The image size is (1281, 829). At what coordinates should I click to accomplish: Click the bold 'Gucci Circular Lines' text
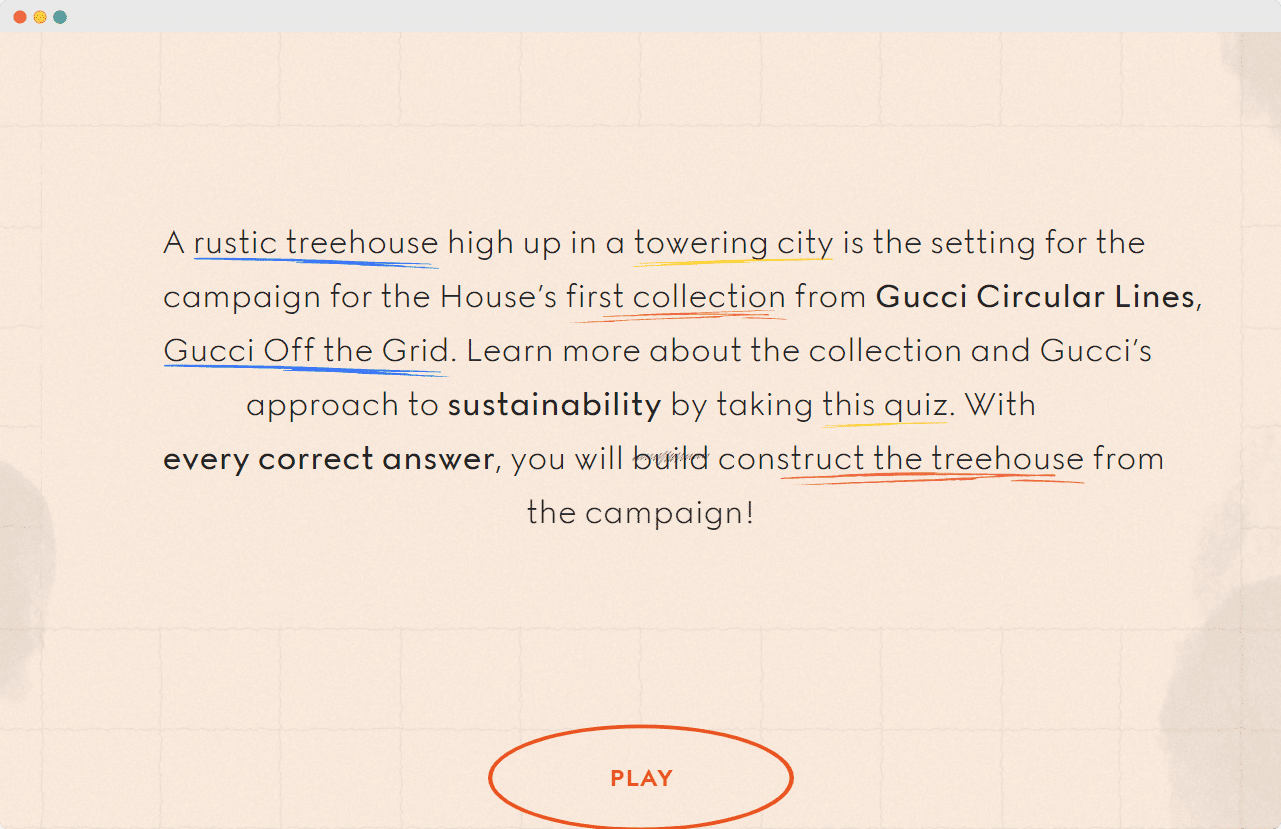pyautogui.click(x=1035, y=297)
